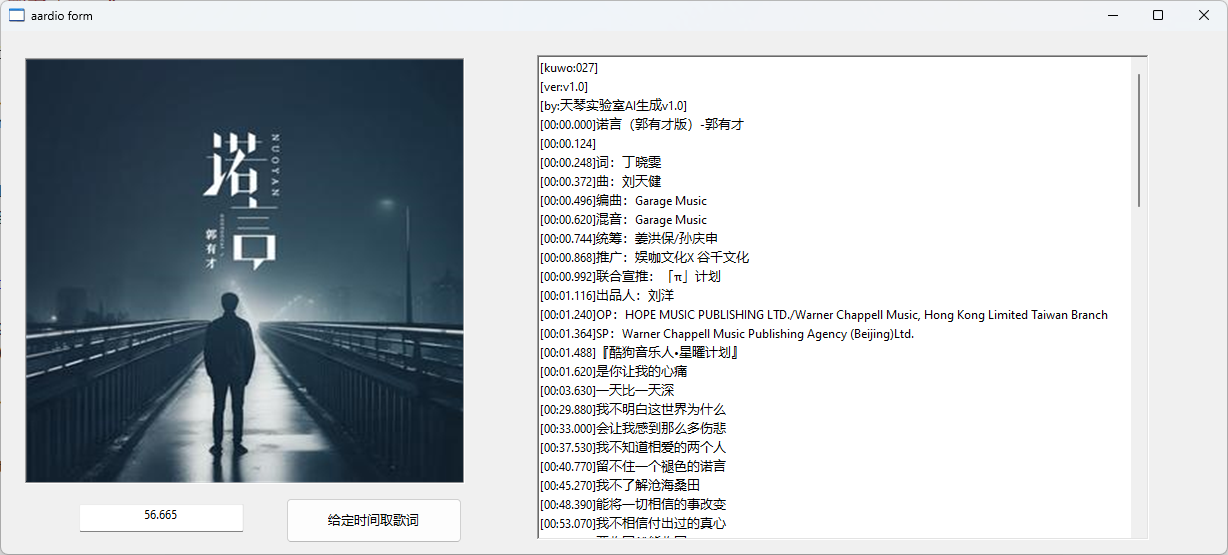1228x555 pixels.
Task: Click the 曲：刘天健 line
Action: (600, 182)
